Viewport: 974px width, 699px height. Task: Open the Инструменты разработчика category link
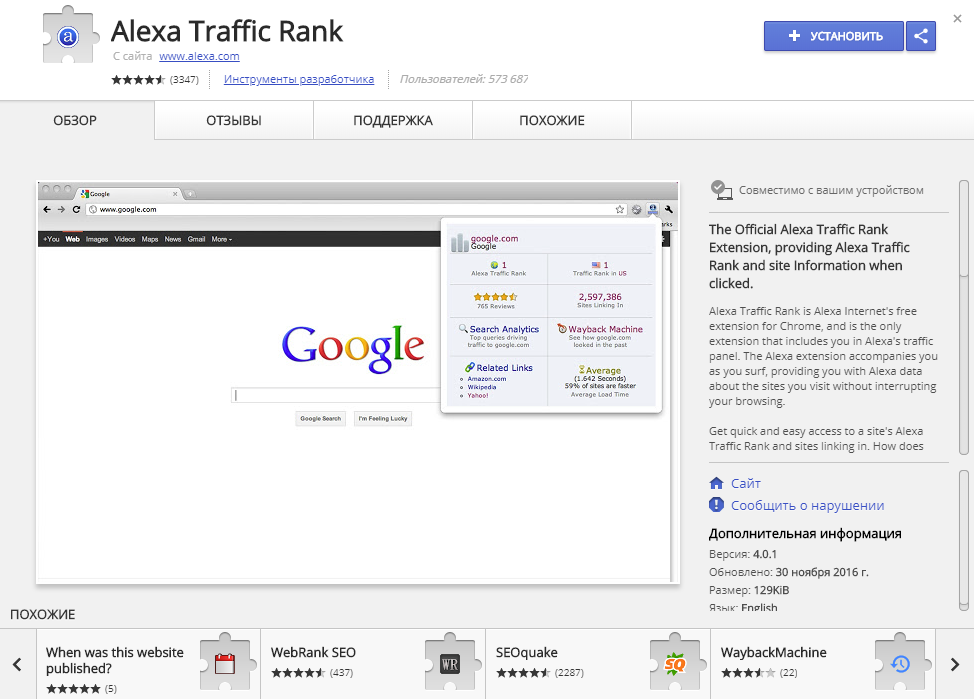pyautogui.click(x=299, y=79)
